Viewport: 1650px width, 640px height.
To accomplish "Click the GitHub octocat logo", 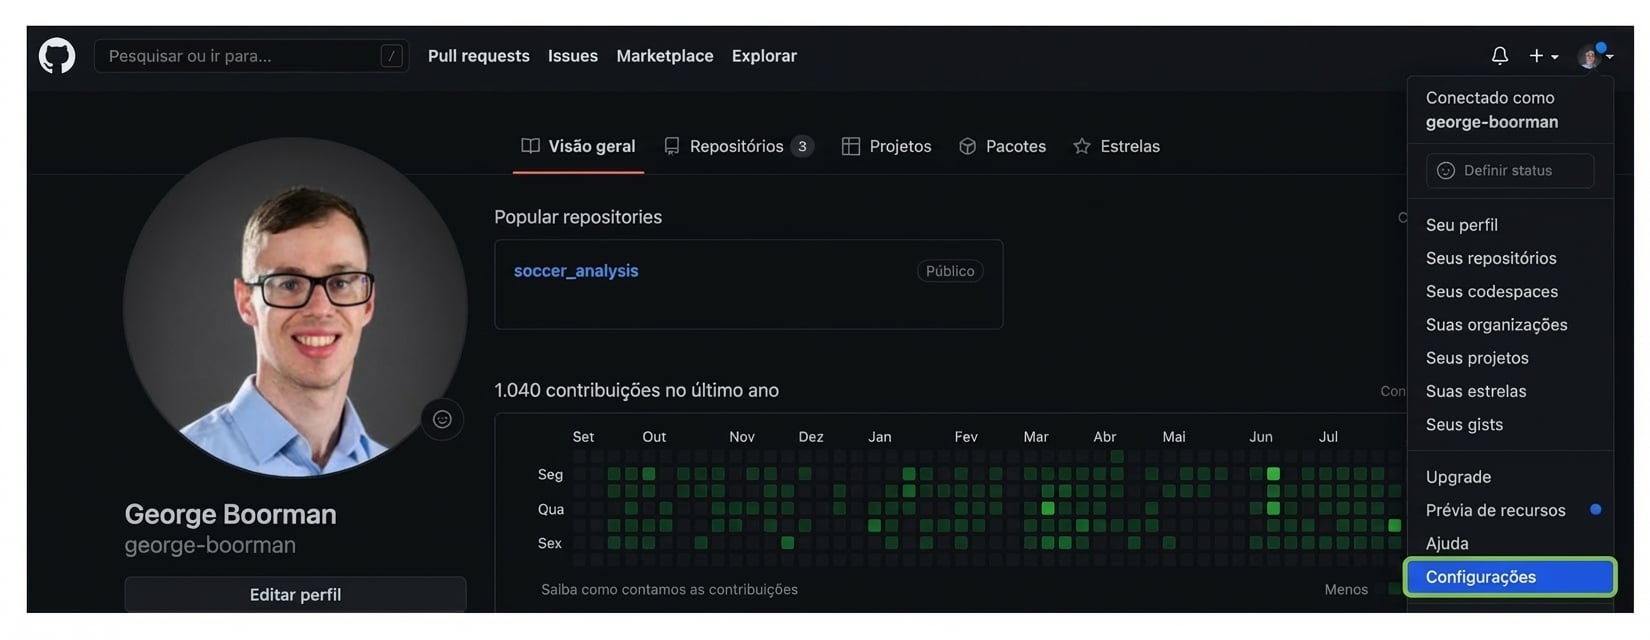I will click(57, 56).
